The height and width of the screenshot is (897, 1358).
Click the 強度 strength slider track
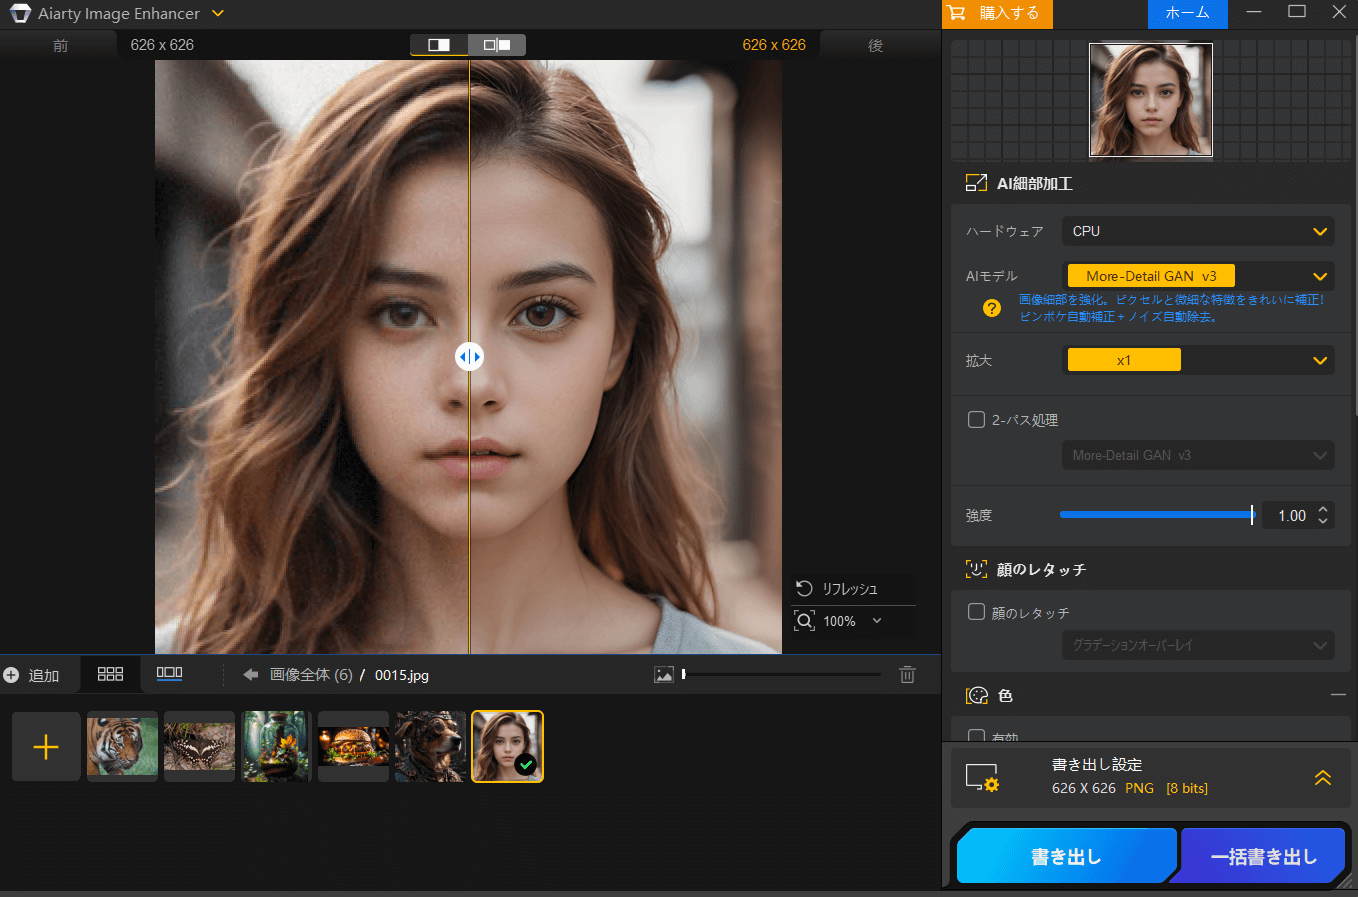click(x=1155, y=515)
